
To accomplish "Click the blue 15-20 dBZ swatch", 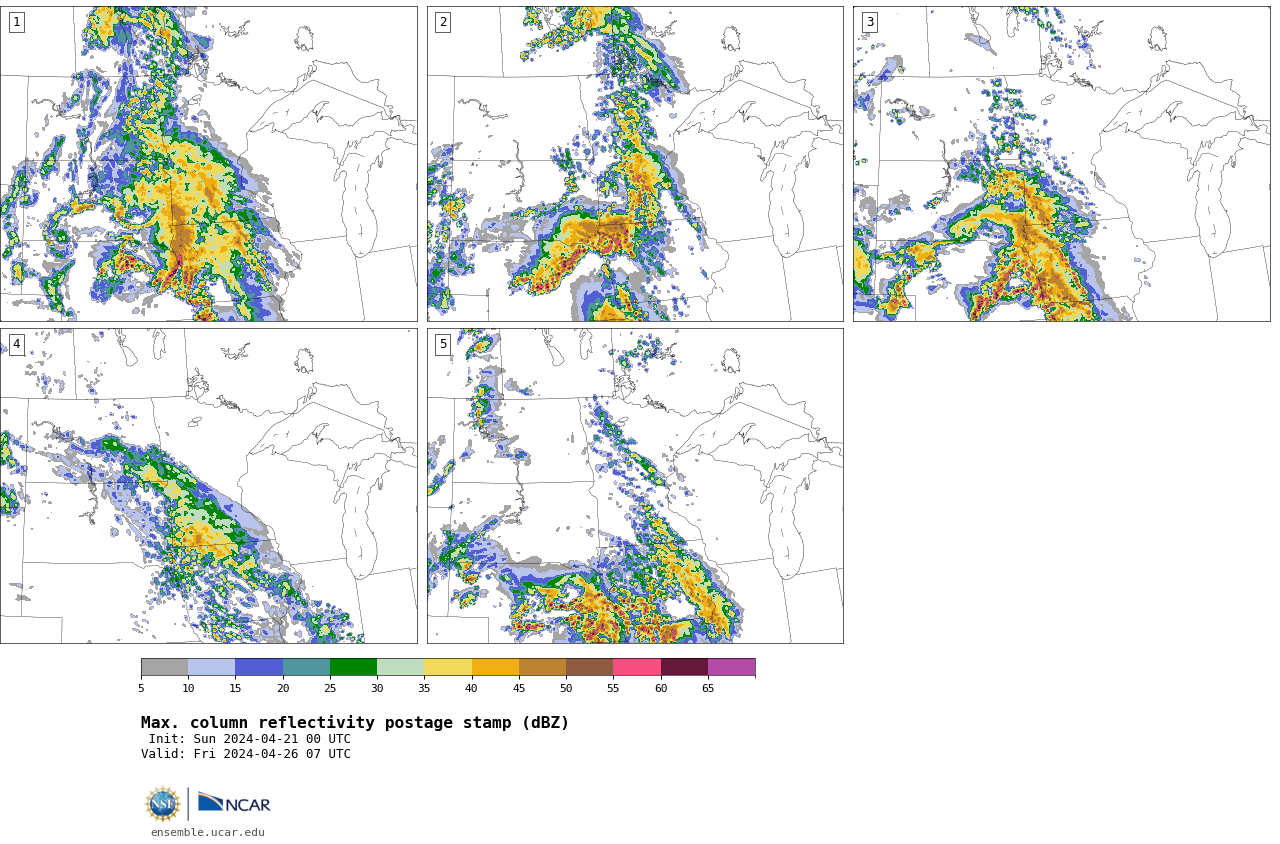I will tap(259, 667).
